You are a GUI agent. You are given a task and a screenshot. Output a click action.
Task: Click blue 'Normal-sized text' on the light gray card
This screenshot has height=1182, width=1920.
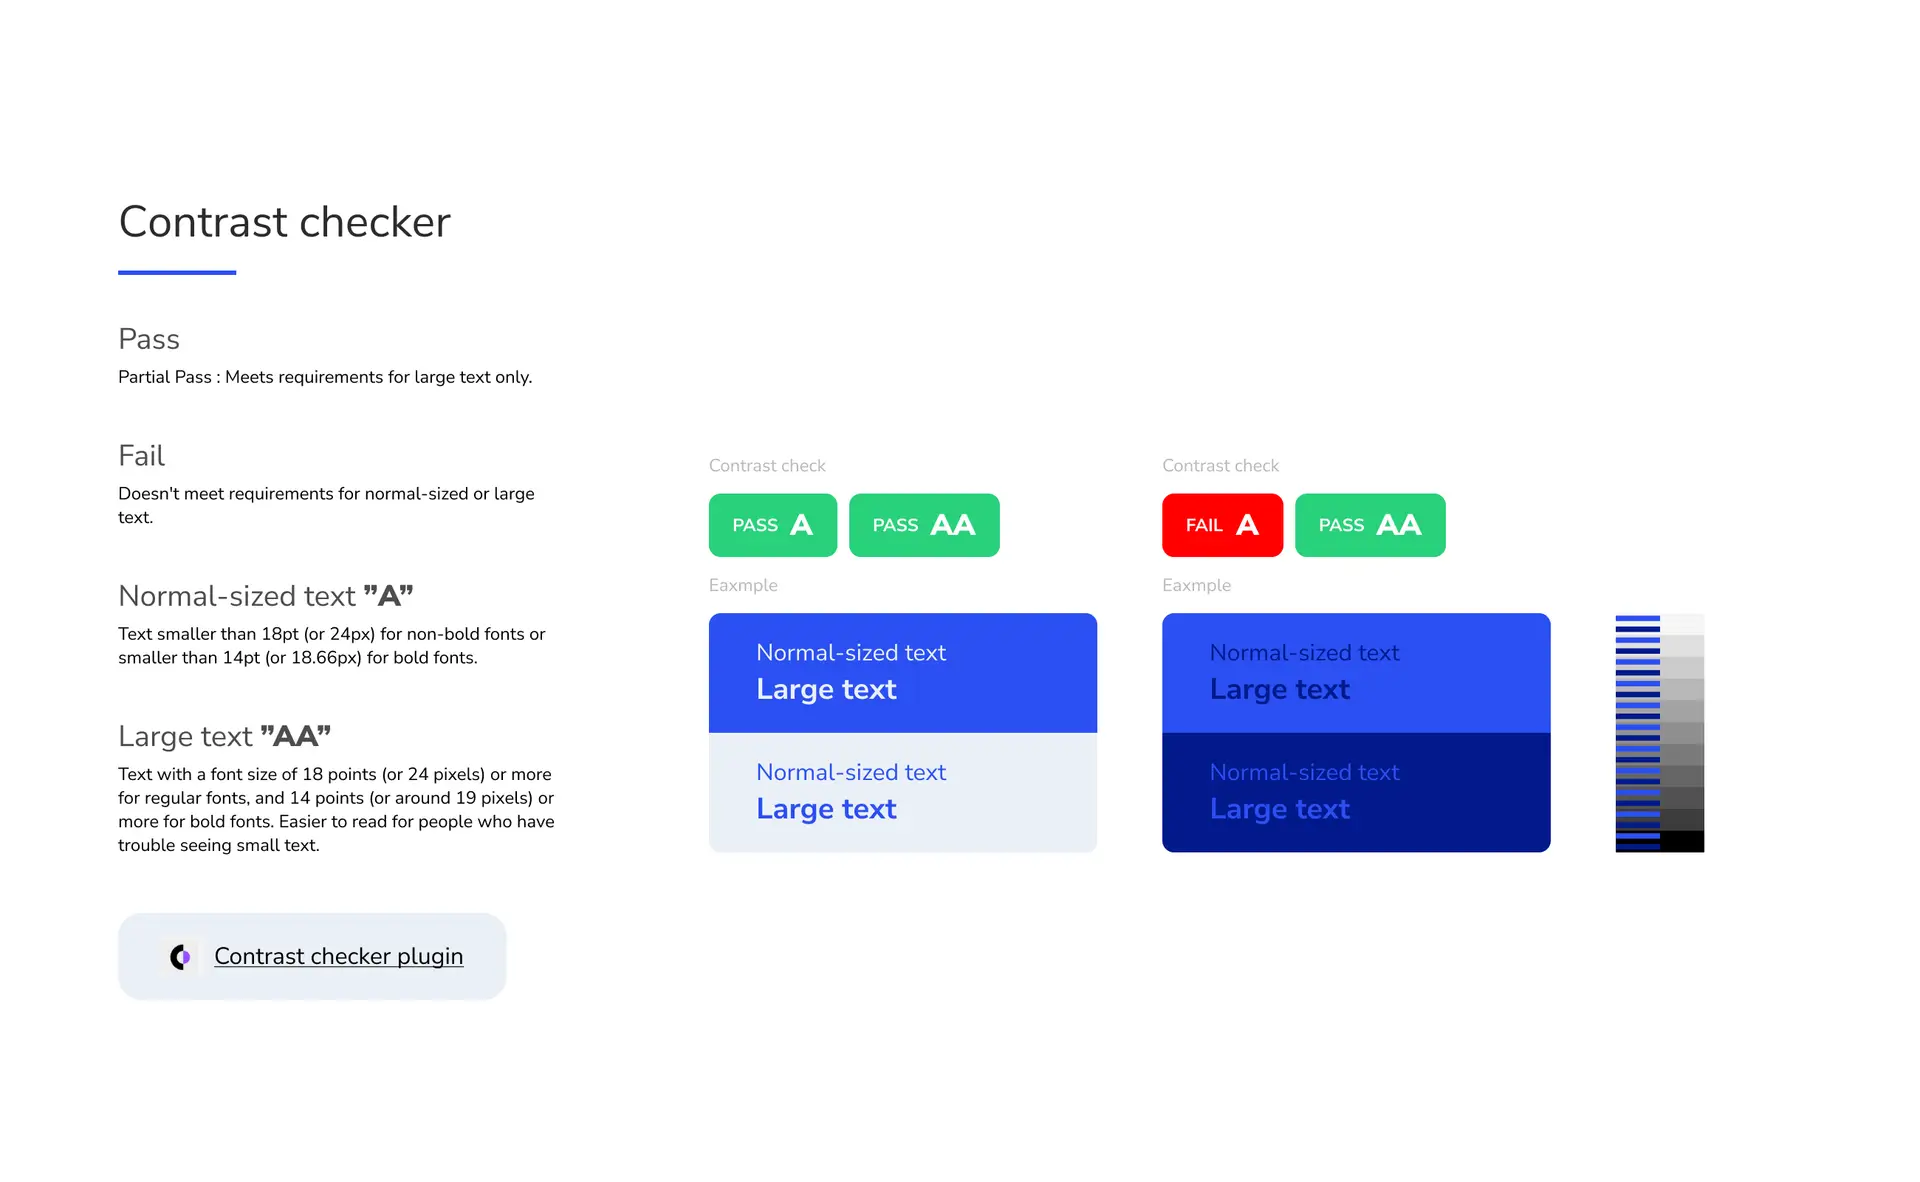(x=850, y=772)
